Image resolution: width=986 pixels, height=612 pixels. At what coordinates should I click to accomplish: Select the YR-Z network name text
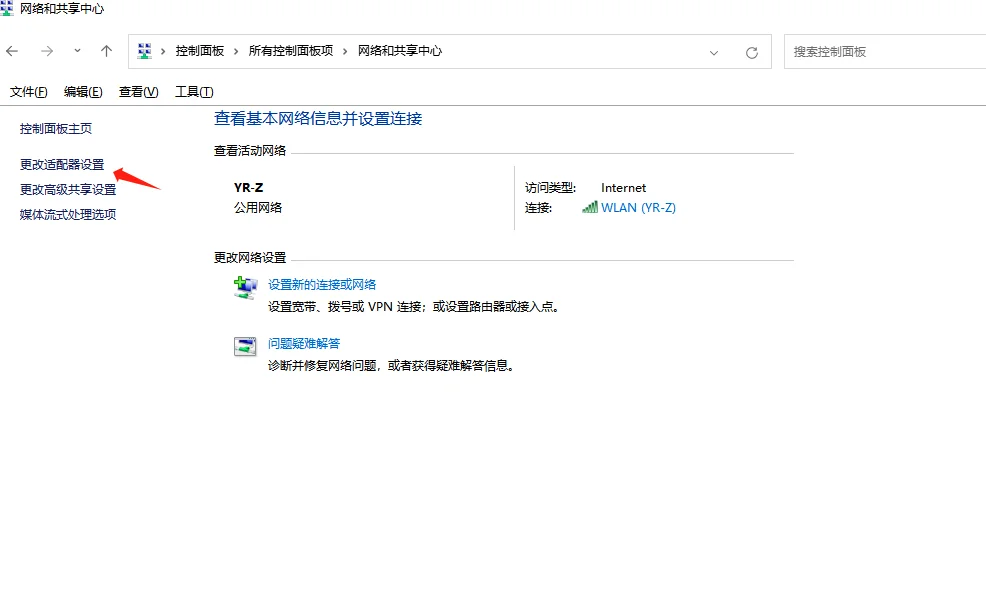[248, 187]
